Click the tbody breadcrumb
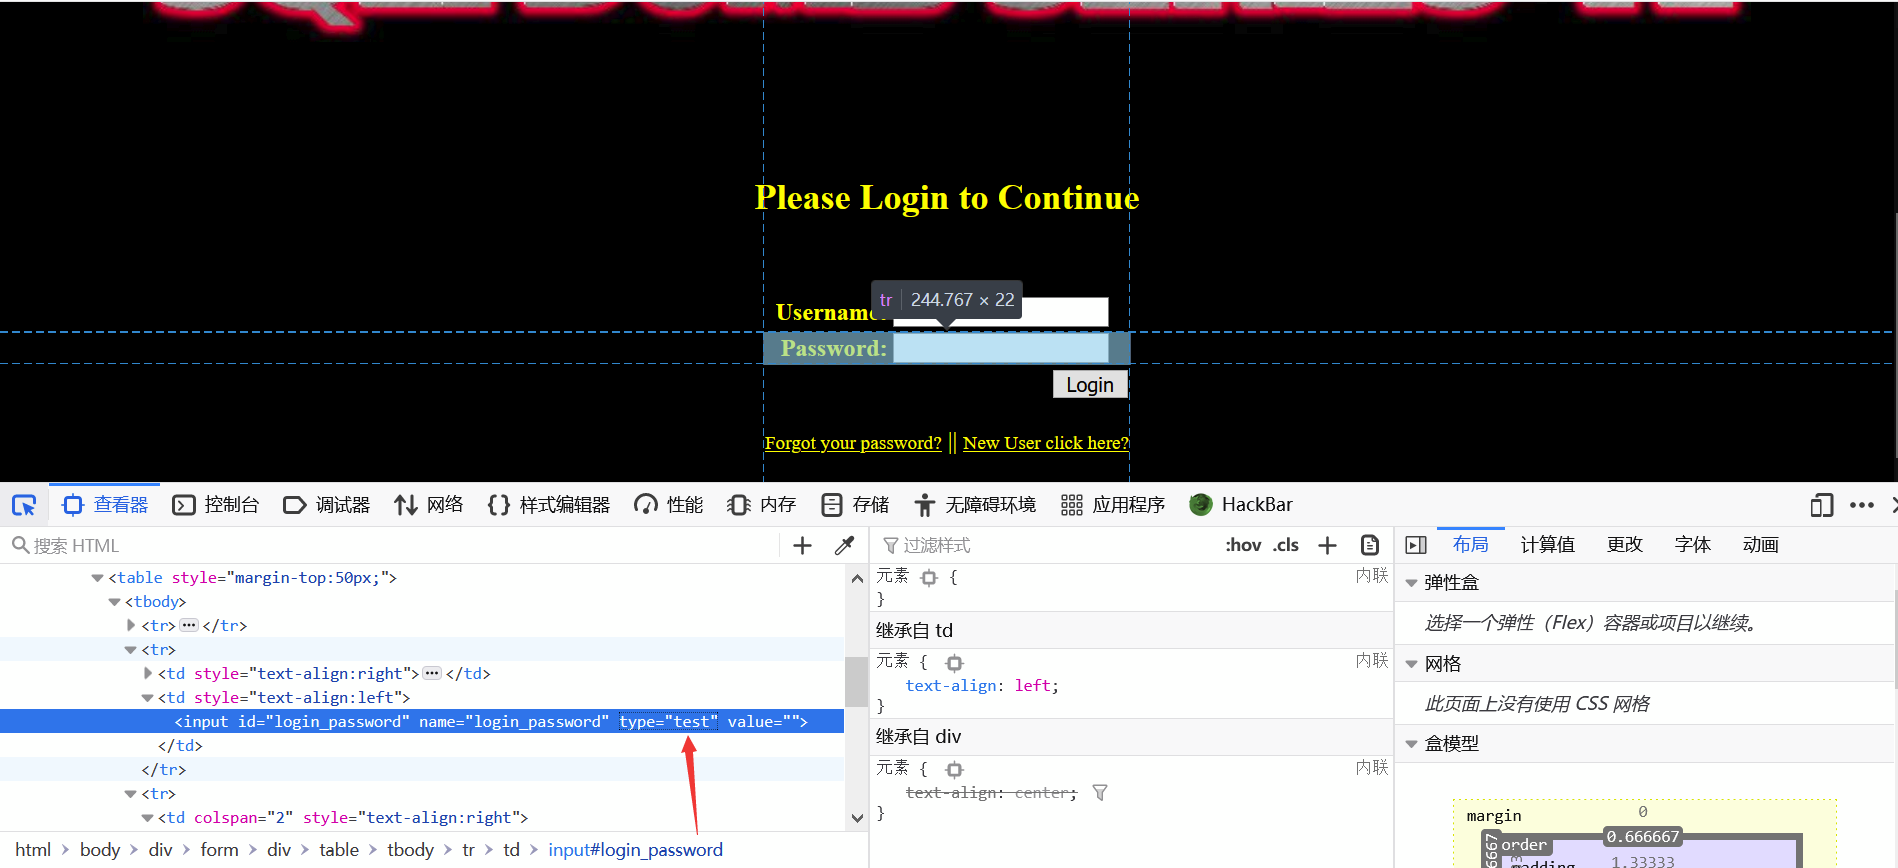1898x868 pixels. tap(410, 850)
